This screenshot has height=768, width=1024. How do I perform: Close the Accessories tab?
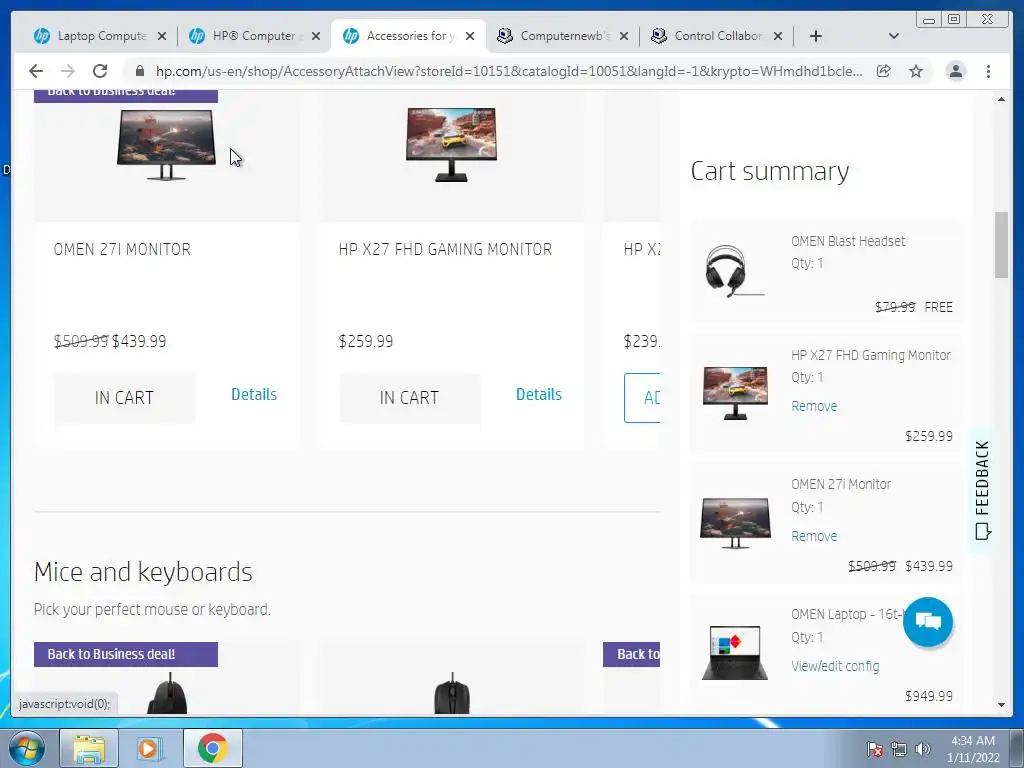click(x=470, y=36)
